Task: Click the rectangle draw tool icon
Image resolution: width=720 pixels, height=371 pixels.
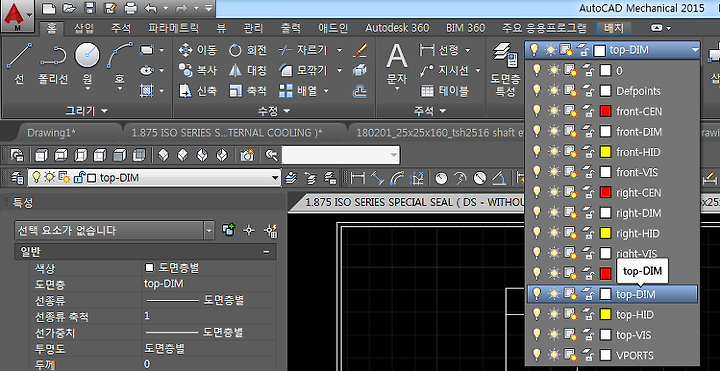Action: tap(146, 50)
